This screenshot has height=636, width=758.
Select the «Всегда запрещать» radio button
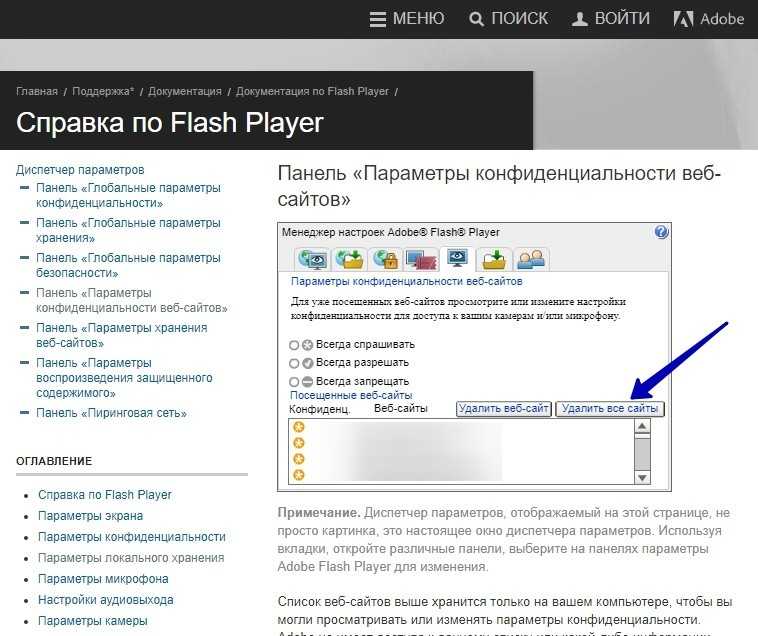pyautogui.click(x=294, y=382)
